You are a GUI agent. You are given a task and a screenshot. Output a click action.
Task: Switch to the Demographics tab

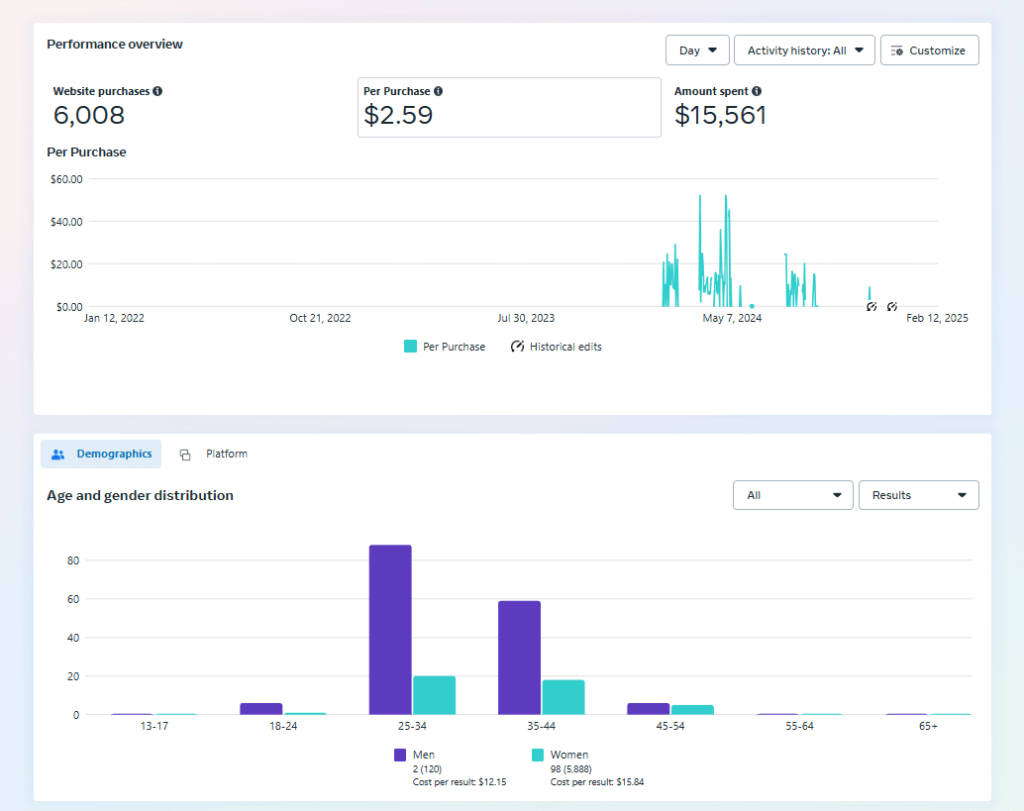click(101, 454)
